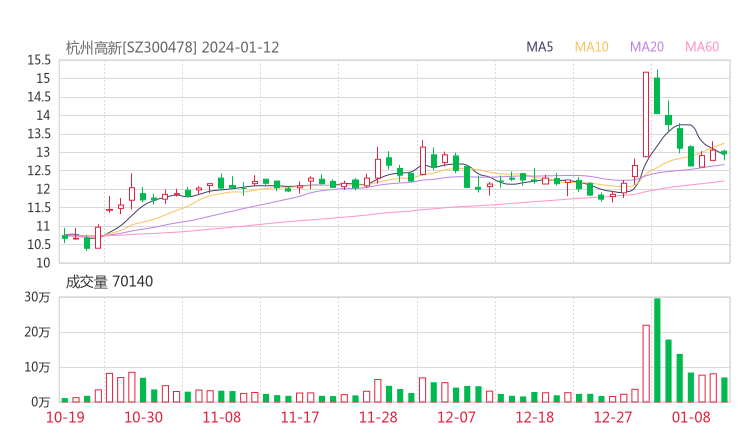Click the 12-07 date axis label
Viewport: 740px width, 440px height.
click(x=456, y=417)
